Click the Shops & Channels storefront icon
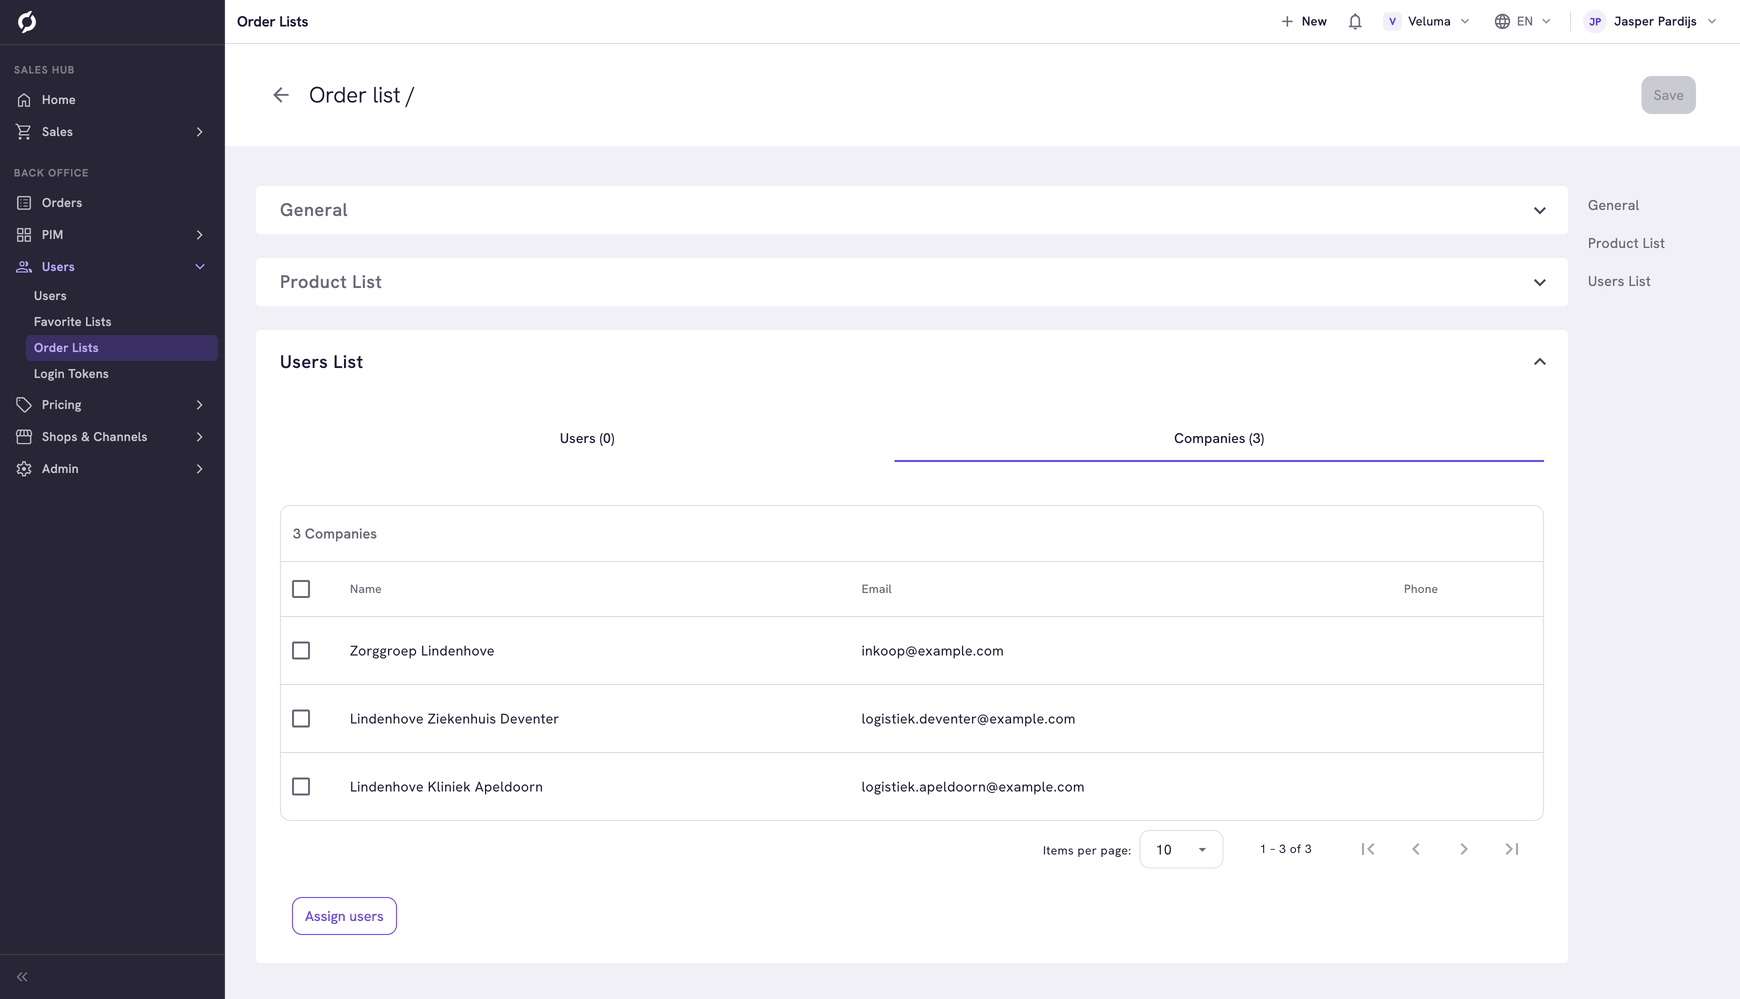This screenshot has height=999, width=1740. (x=24, y=437)
